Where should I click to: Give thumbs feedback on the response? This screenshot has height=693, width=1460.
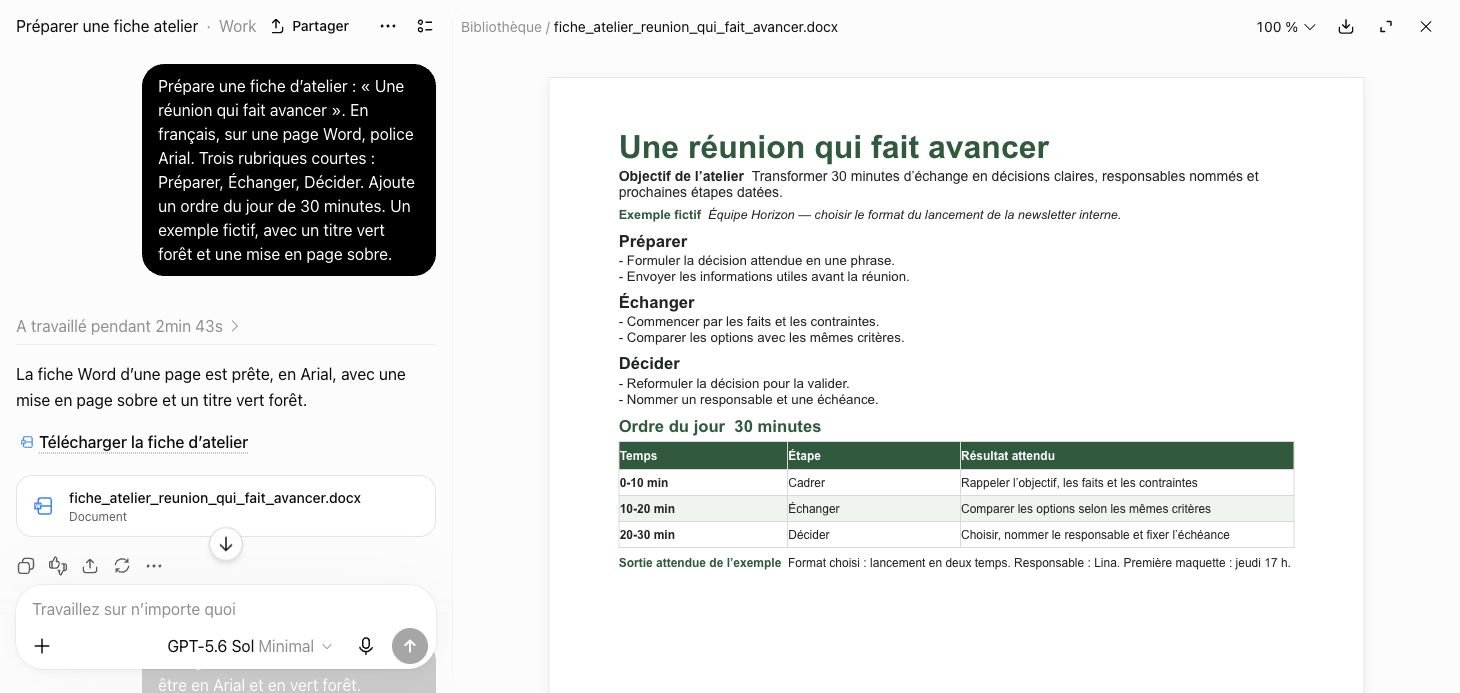coord(58,566)
